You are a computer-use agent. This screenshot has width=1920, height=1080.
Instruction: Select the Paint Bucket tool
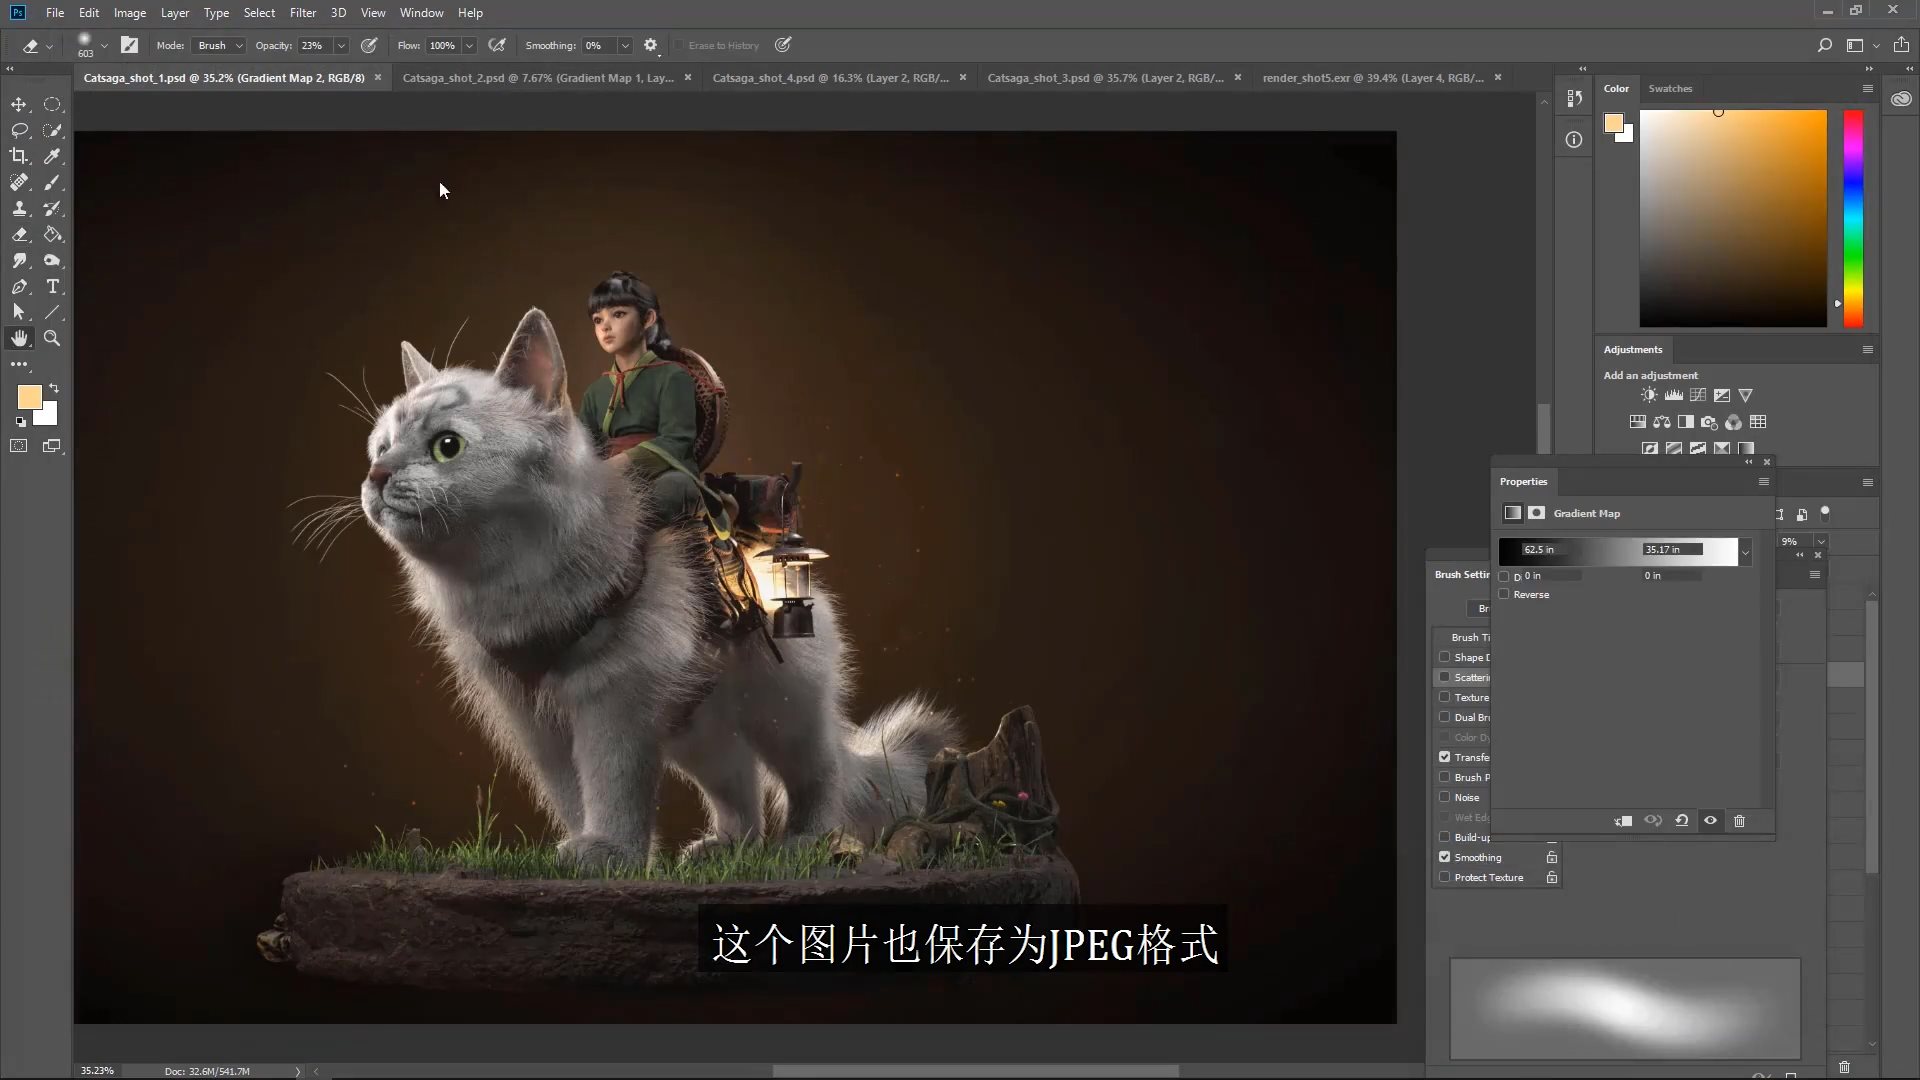click(52, 234)
